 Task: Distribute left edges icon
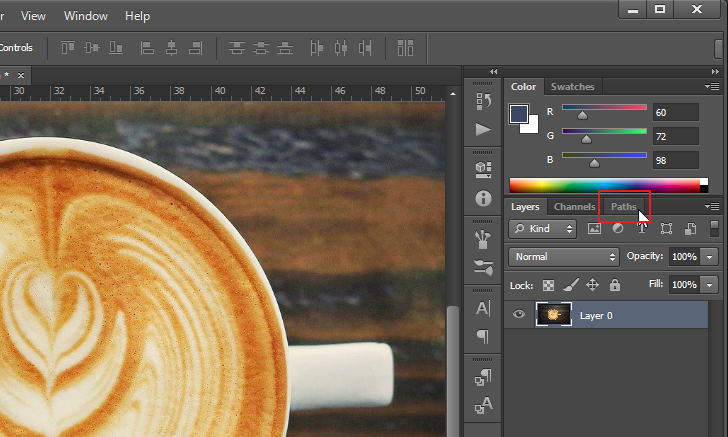point(317,48)
